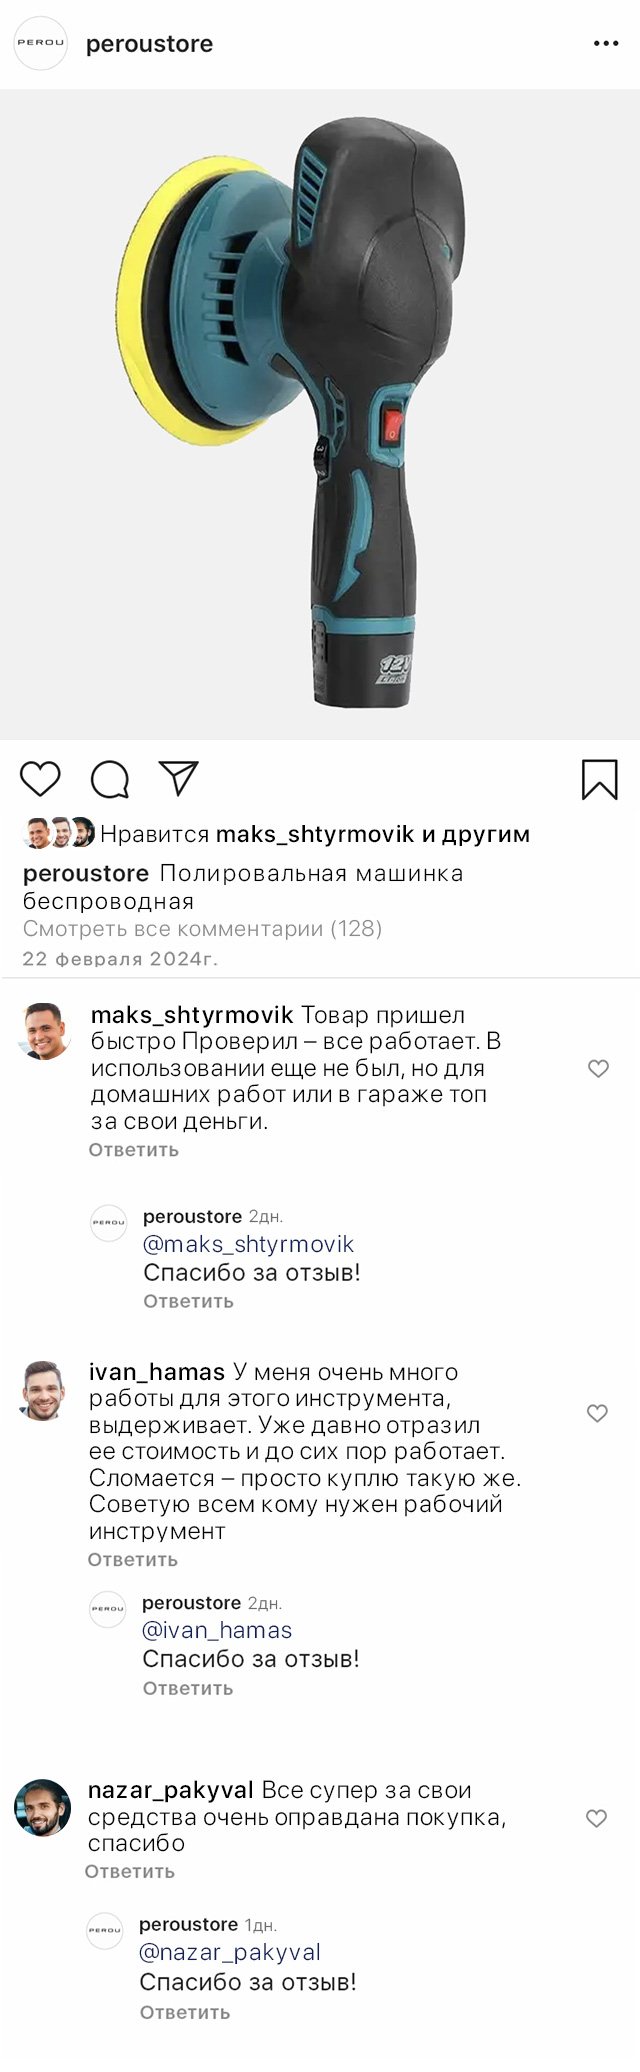Open the @maks_shtyrmovik mention link
Viewport: 640px width, 2072px height.
tap(248, 1244)
